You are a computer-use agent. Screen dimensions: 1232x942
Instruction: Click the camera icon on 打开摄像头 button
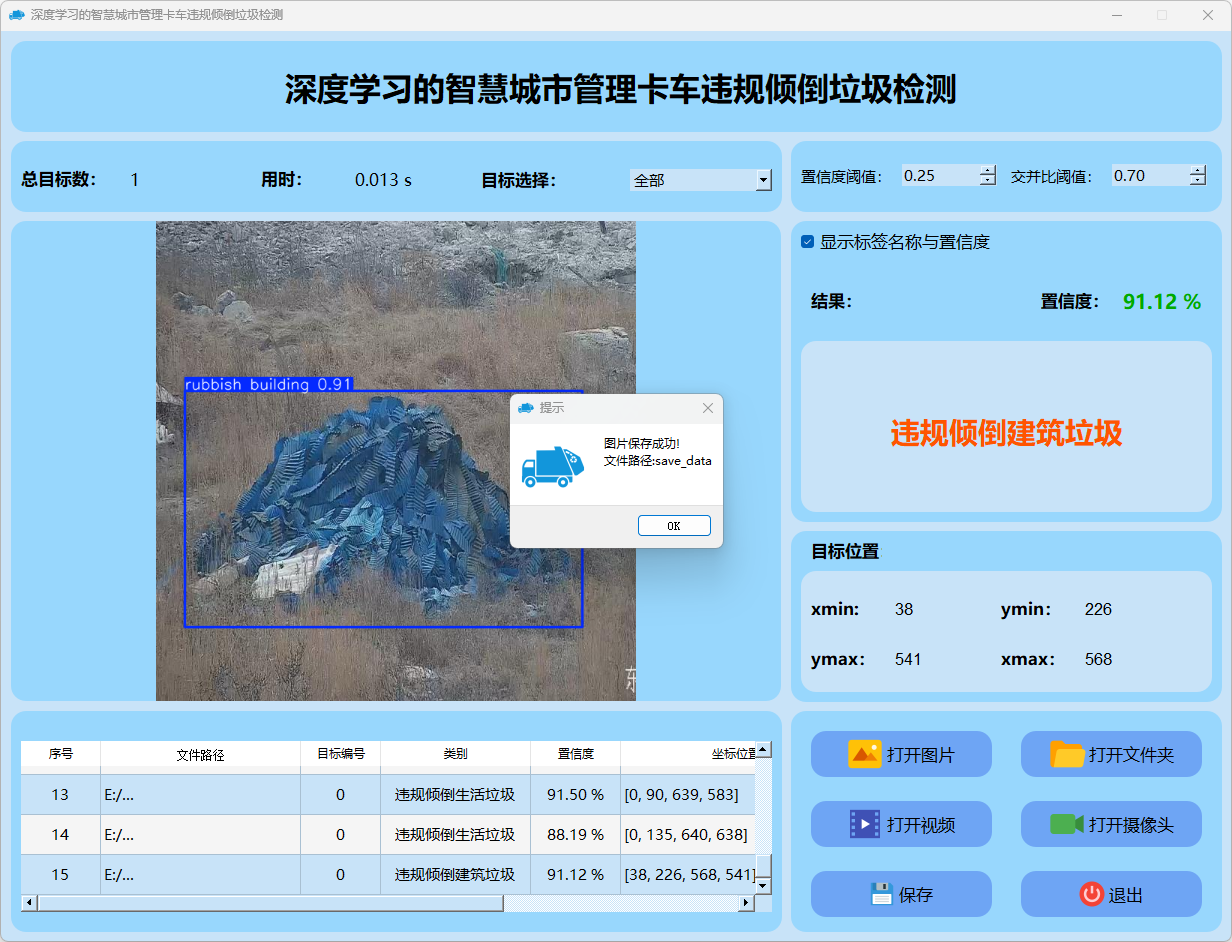click(x=1067, y=824)
